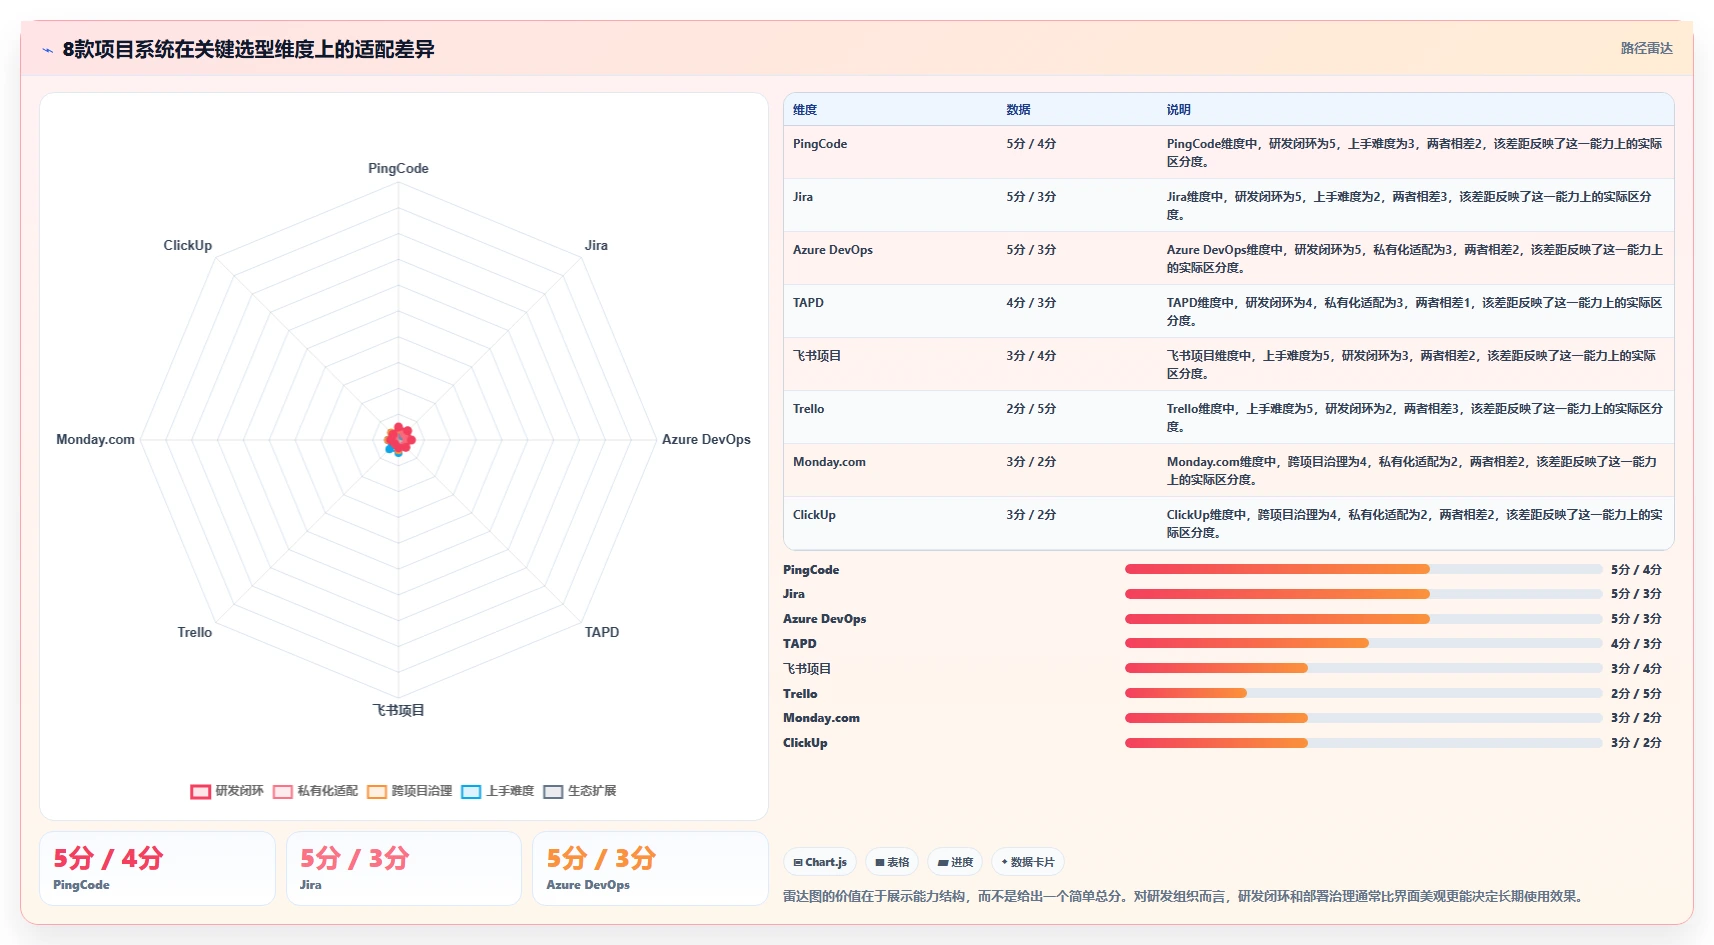Select the 维度 column header

click(805, 110)
